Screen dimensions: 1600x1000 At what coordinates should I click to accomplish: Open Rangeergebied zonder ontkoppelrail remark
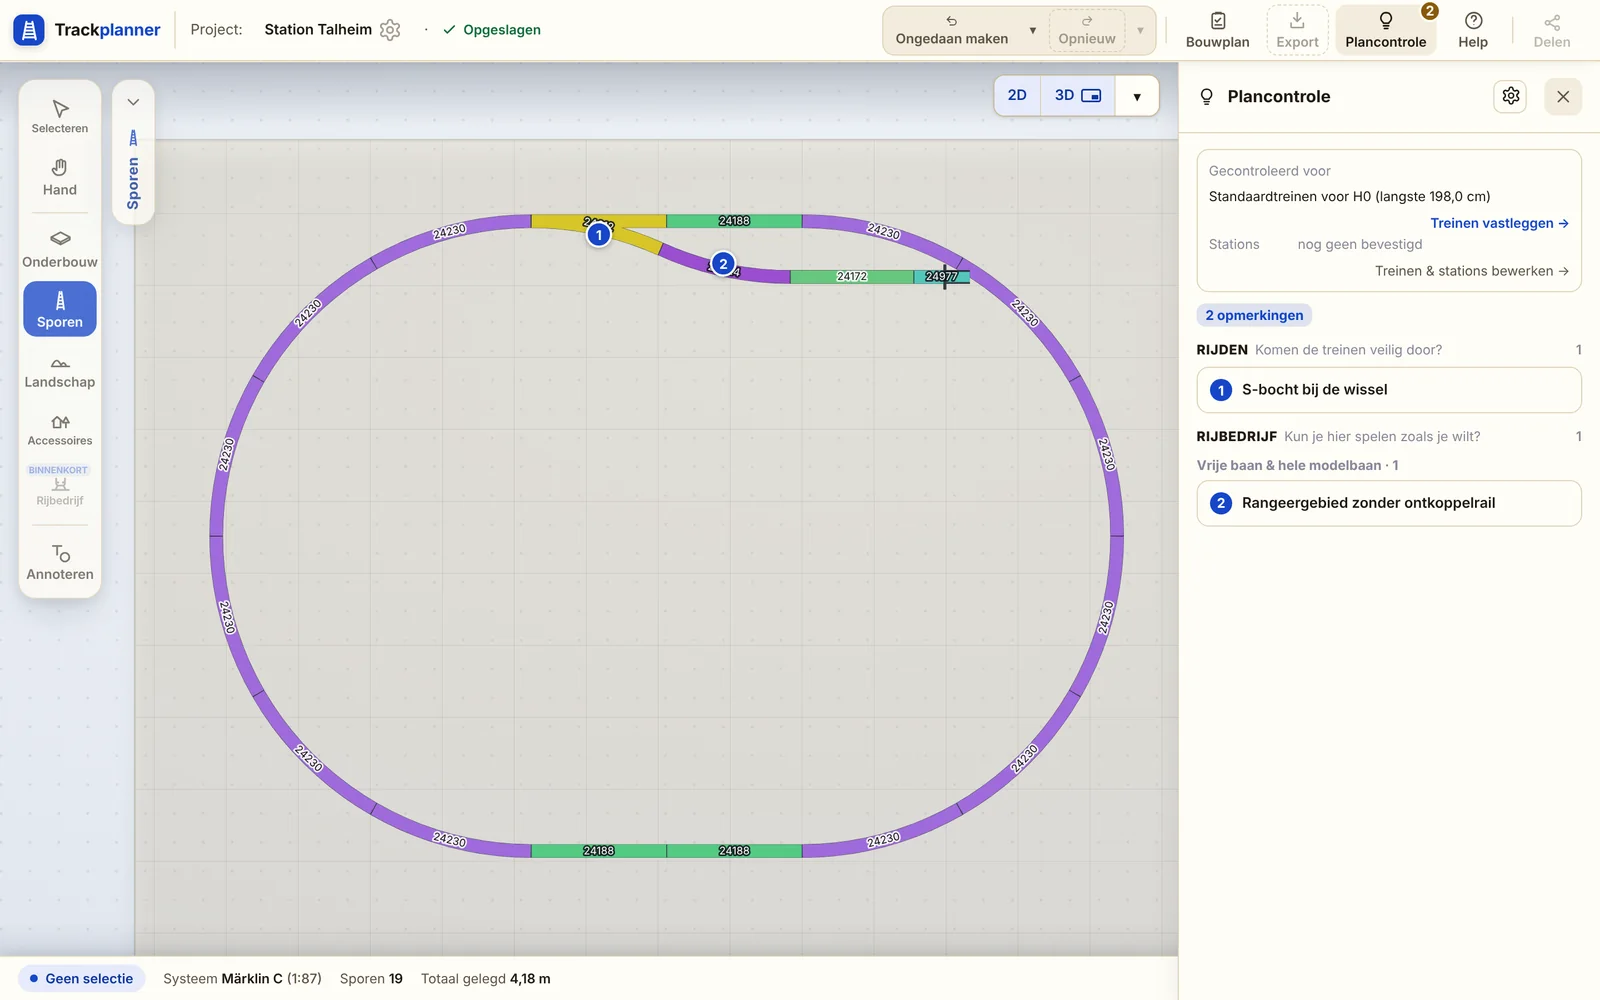tap(1389, 503)
